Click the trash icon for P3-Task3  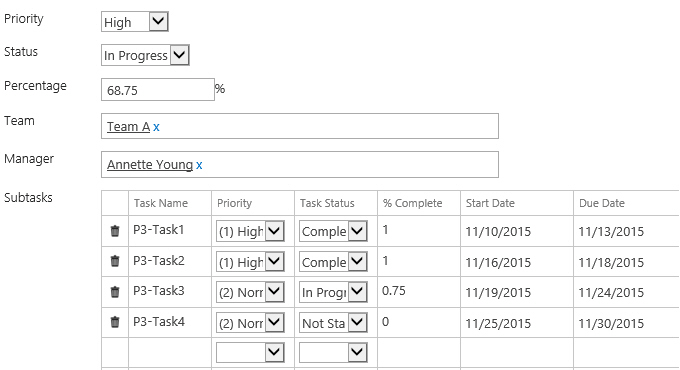tap(115, 292)
